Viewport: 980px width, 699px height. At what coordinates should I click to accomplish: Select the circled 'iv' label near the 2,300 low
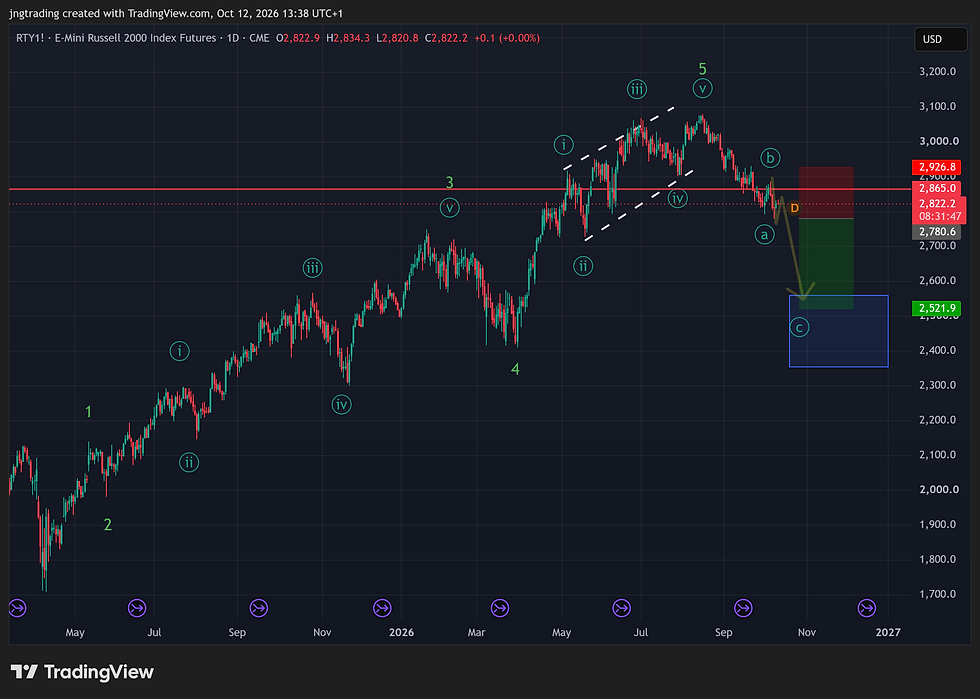click(x=341, y=404)
